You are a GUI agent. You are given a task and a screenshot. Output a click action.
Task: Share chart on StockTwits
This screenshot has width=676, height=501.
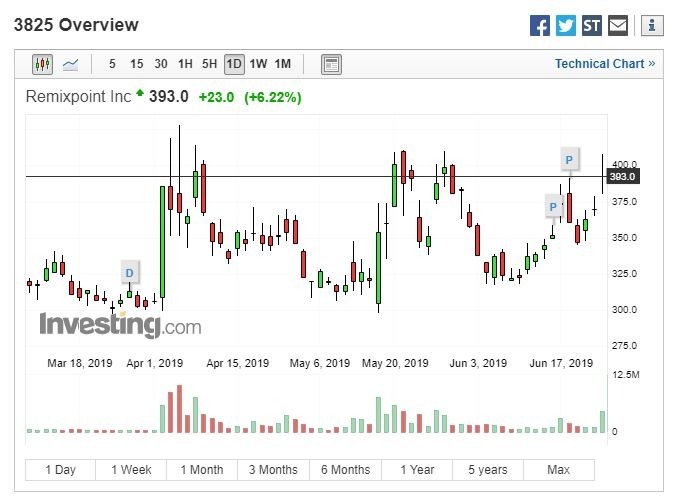(592, 25)
